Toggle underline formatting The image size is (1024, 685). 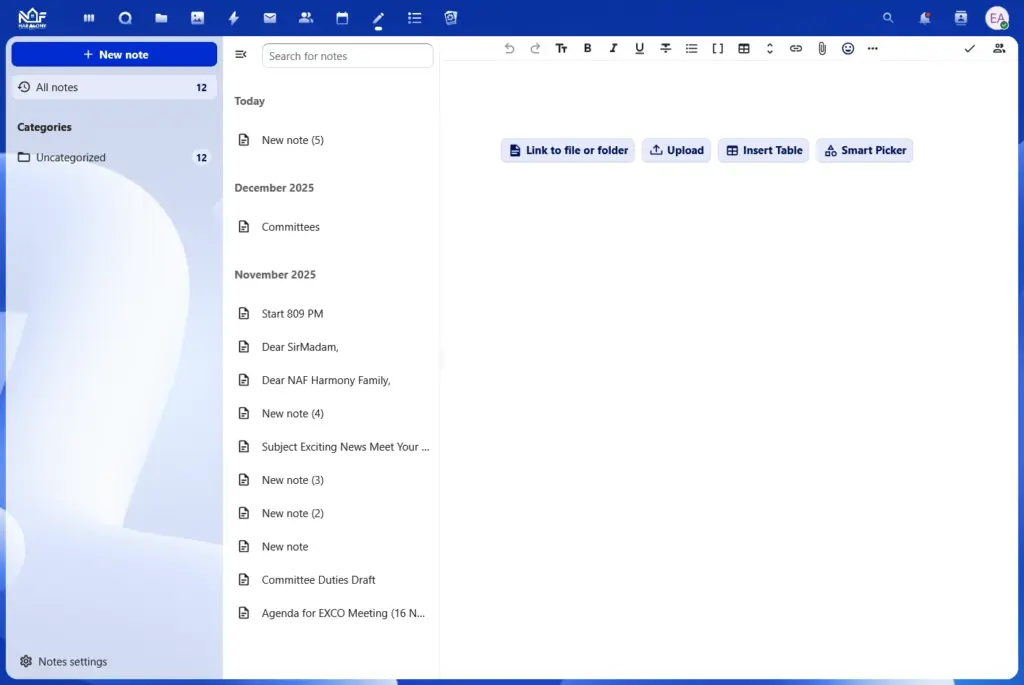tap(639, 48)
